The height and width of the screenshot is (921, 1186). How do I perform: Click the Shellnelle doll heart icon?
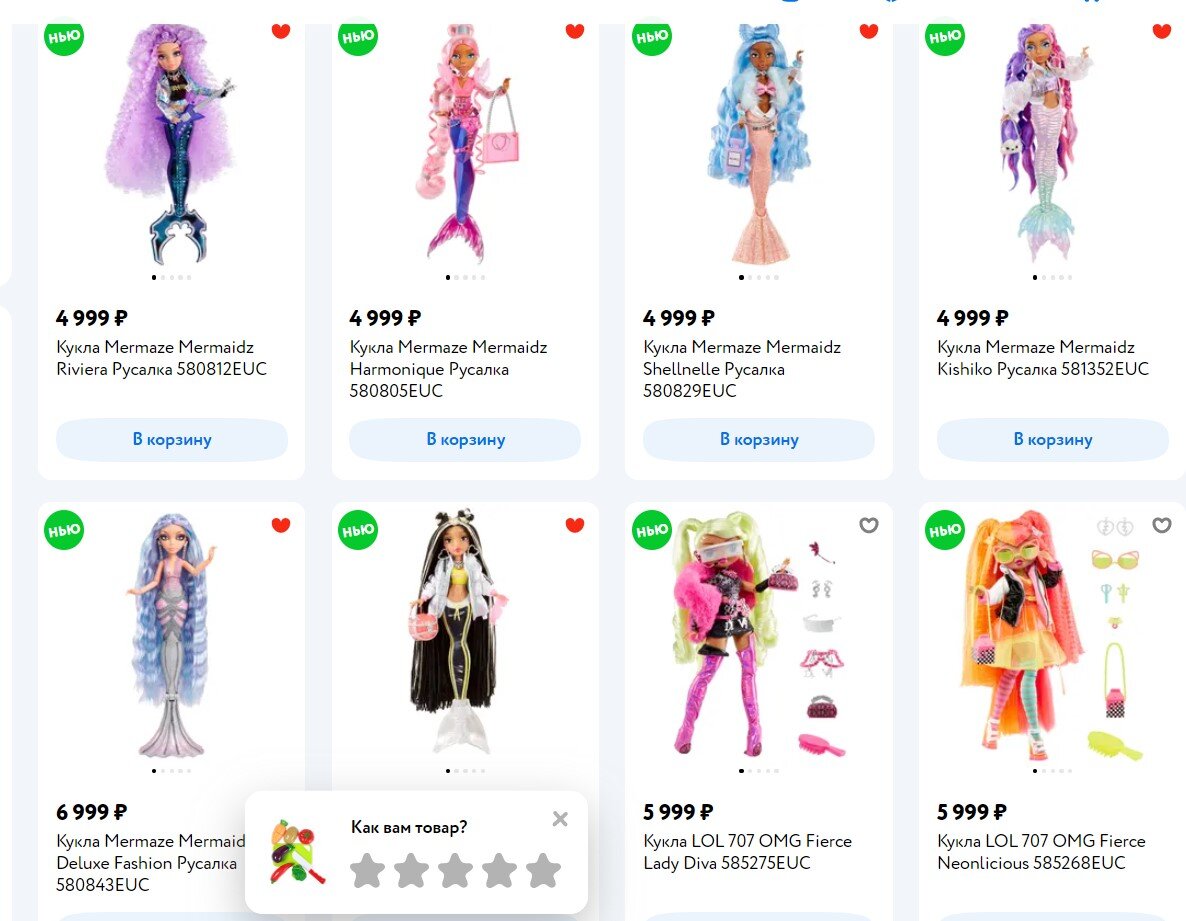[x=868, y=31]
